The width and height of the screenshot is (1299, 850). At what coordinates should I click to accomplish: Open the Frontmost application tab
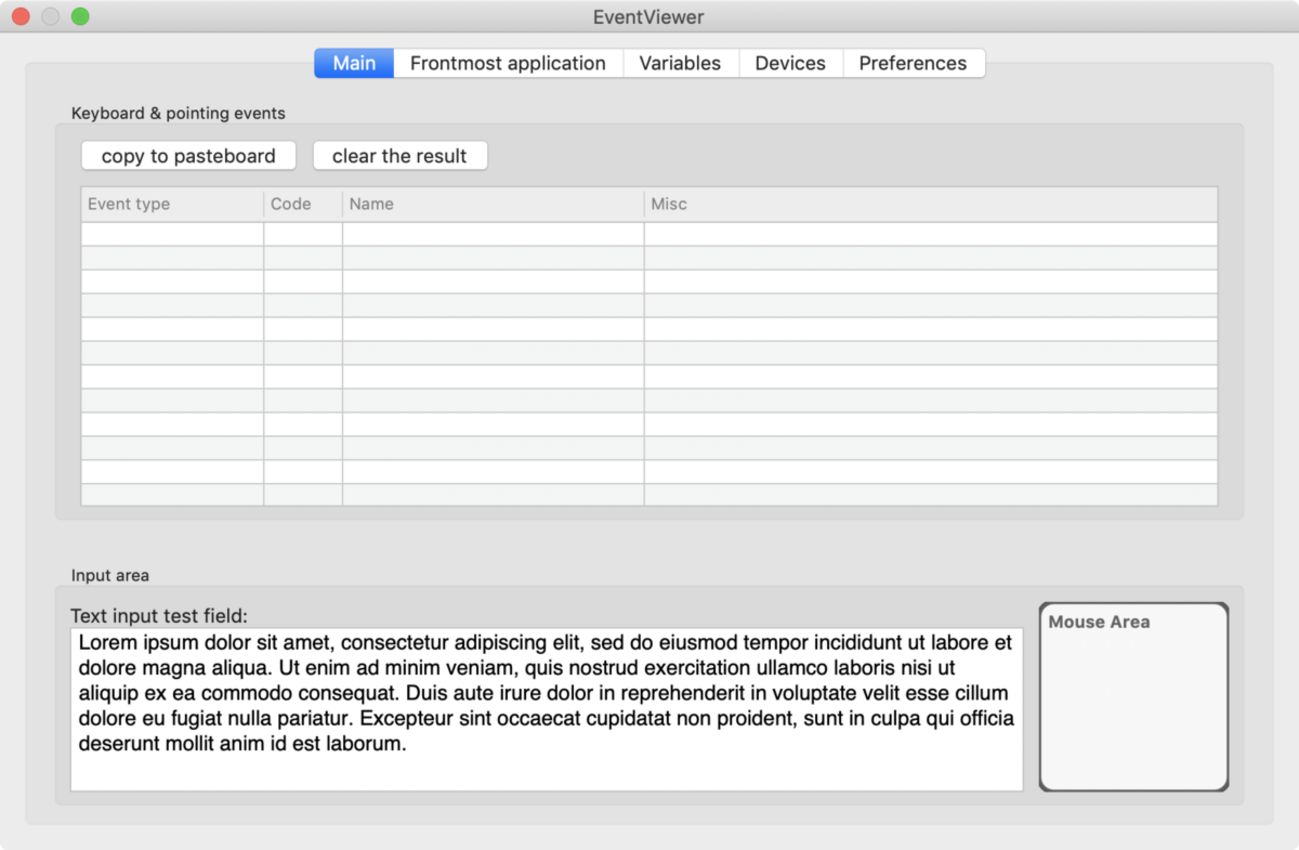tap(508, 63)
